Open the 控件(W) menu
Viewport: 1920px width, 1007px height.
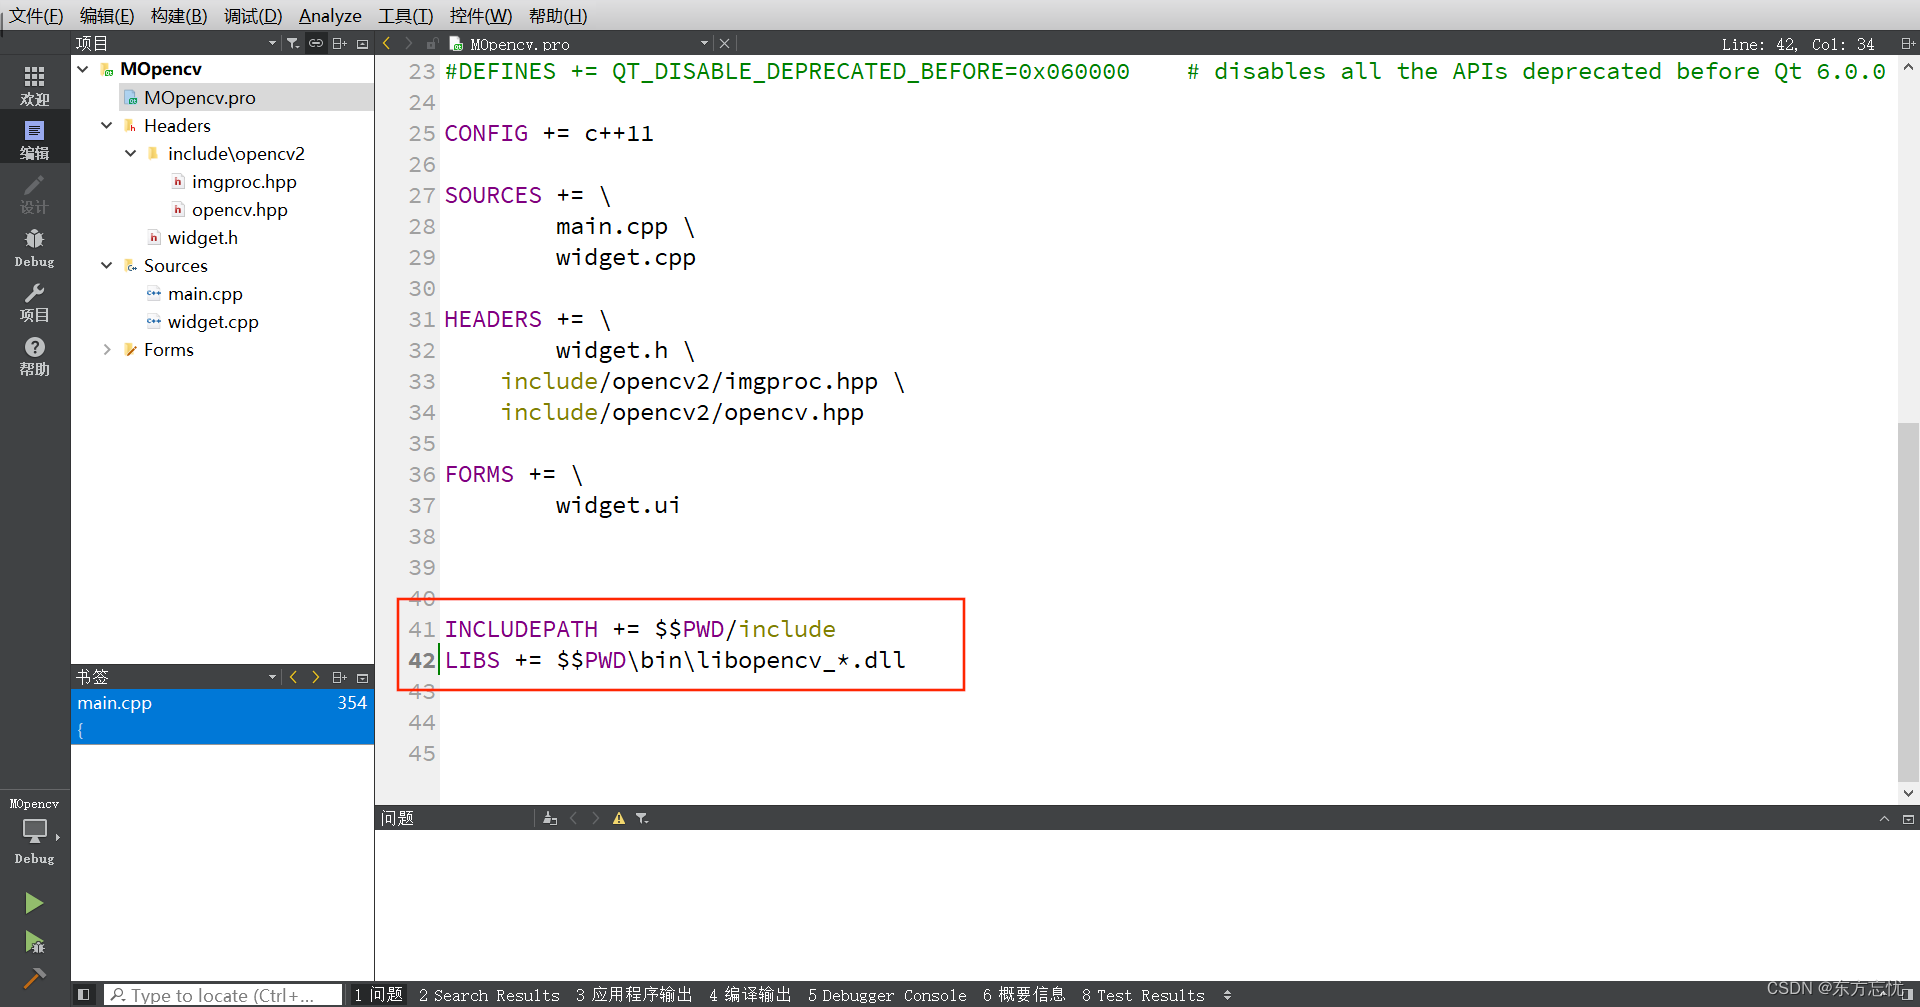tap(480, 15)
